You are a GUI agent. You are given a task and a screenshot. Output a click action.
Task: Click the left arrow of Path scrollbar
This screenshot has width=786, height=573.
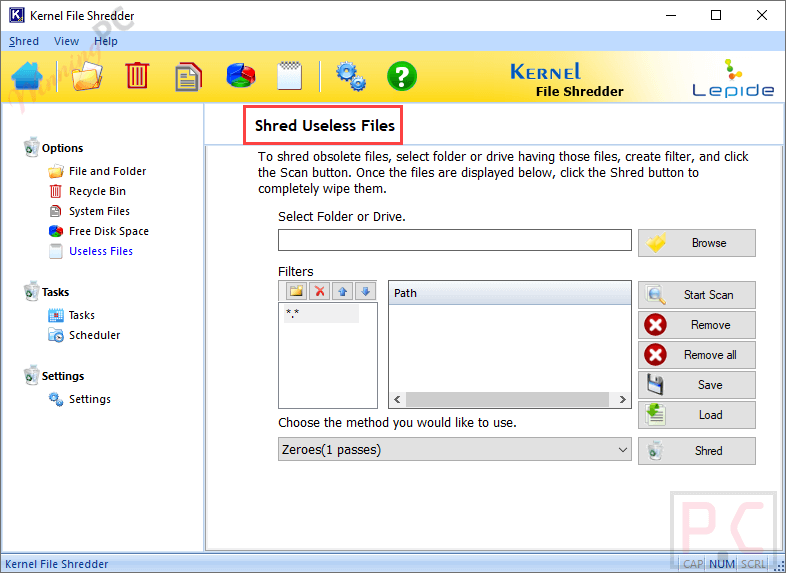coord(398,400)
